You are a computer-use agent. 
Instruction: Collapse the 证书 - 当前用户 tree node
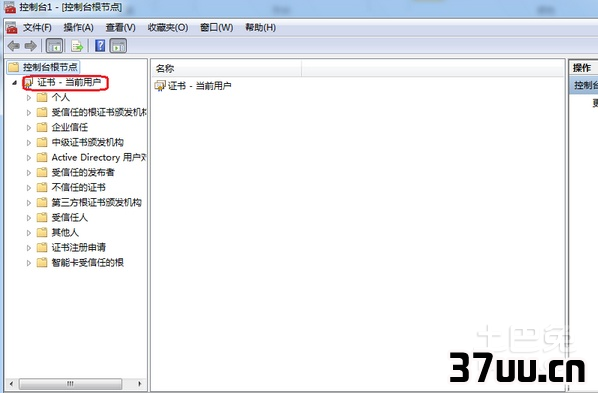point(14,82)
